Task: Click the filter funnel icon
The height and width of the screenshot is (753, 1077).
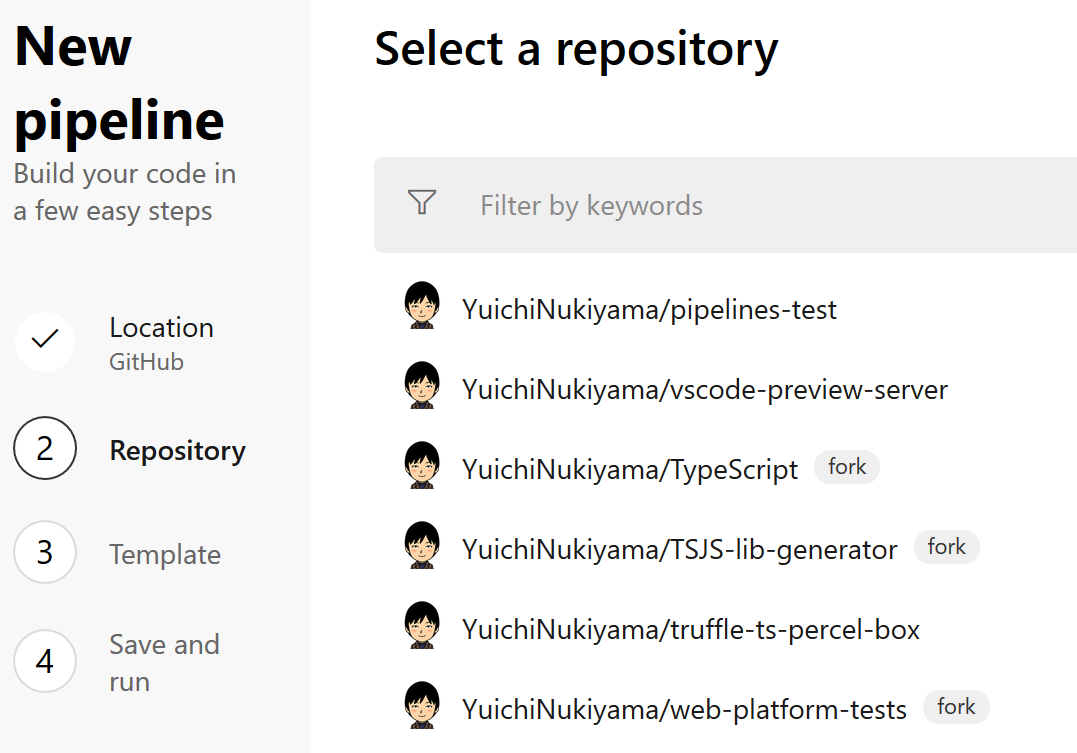Action: pyautogui.click(x=422, y=204)
